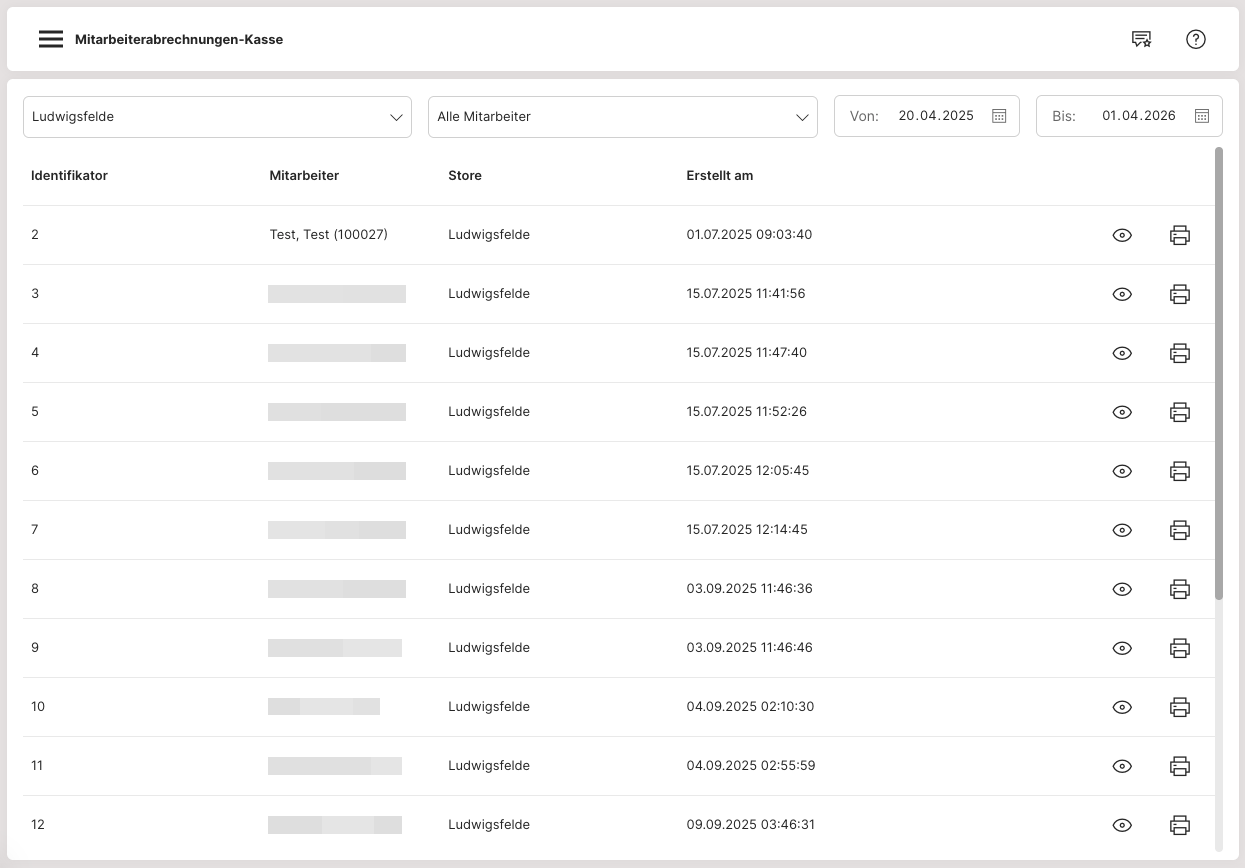View details of settlement identifier 3
This screenshot has height=868, width=1245.
click(1122, 294)
